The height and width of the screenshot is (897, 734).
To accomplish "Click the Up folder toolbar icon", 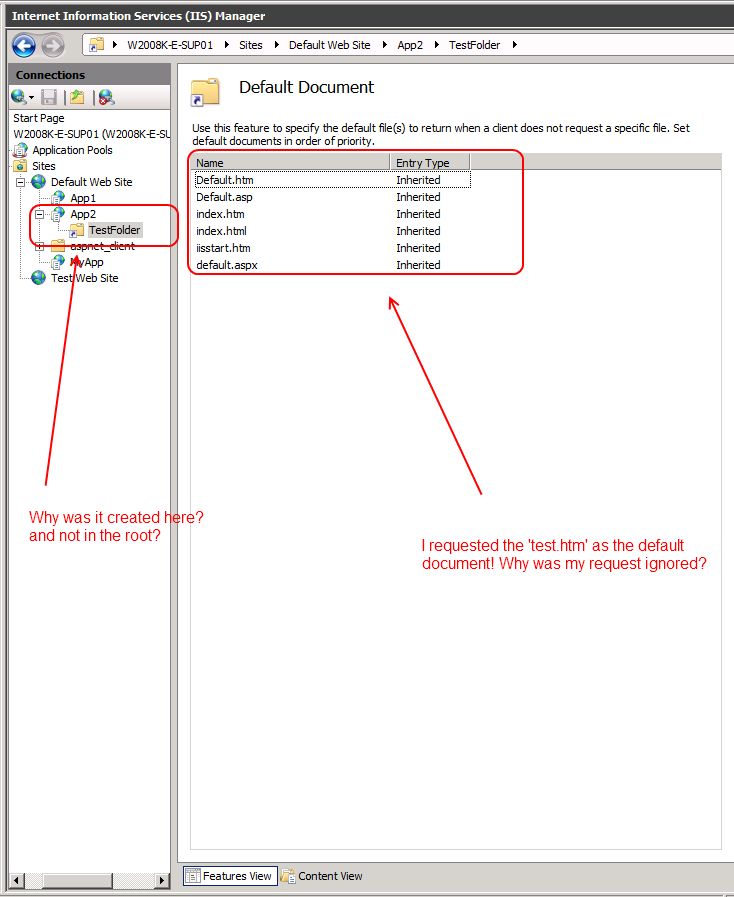I will coord(77,97).
